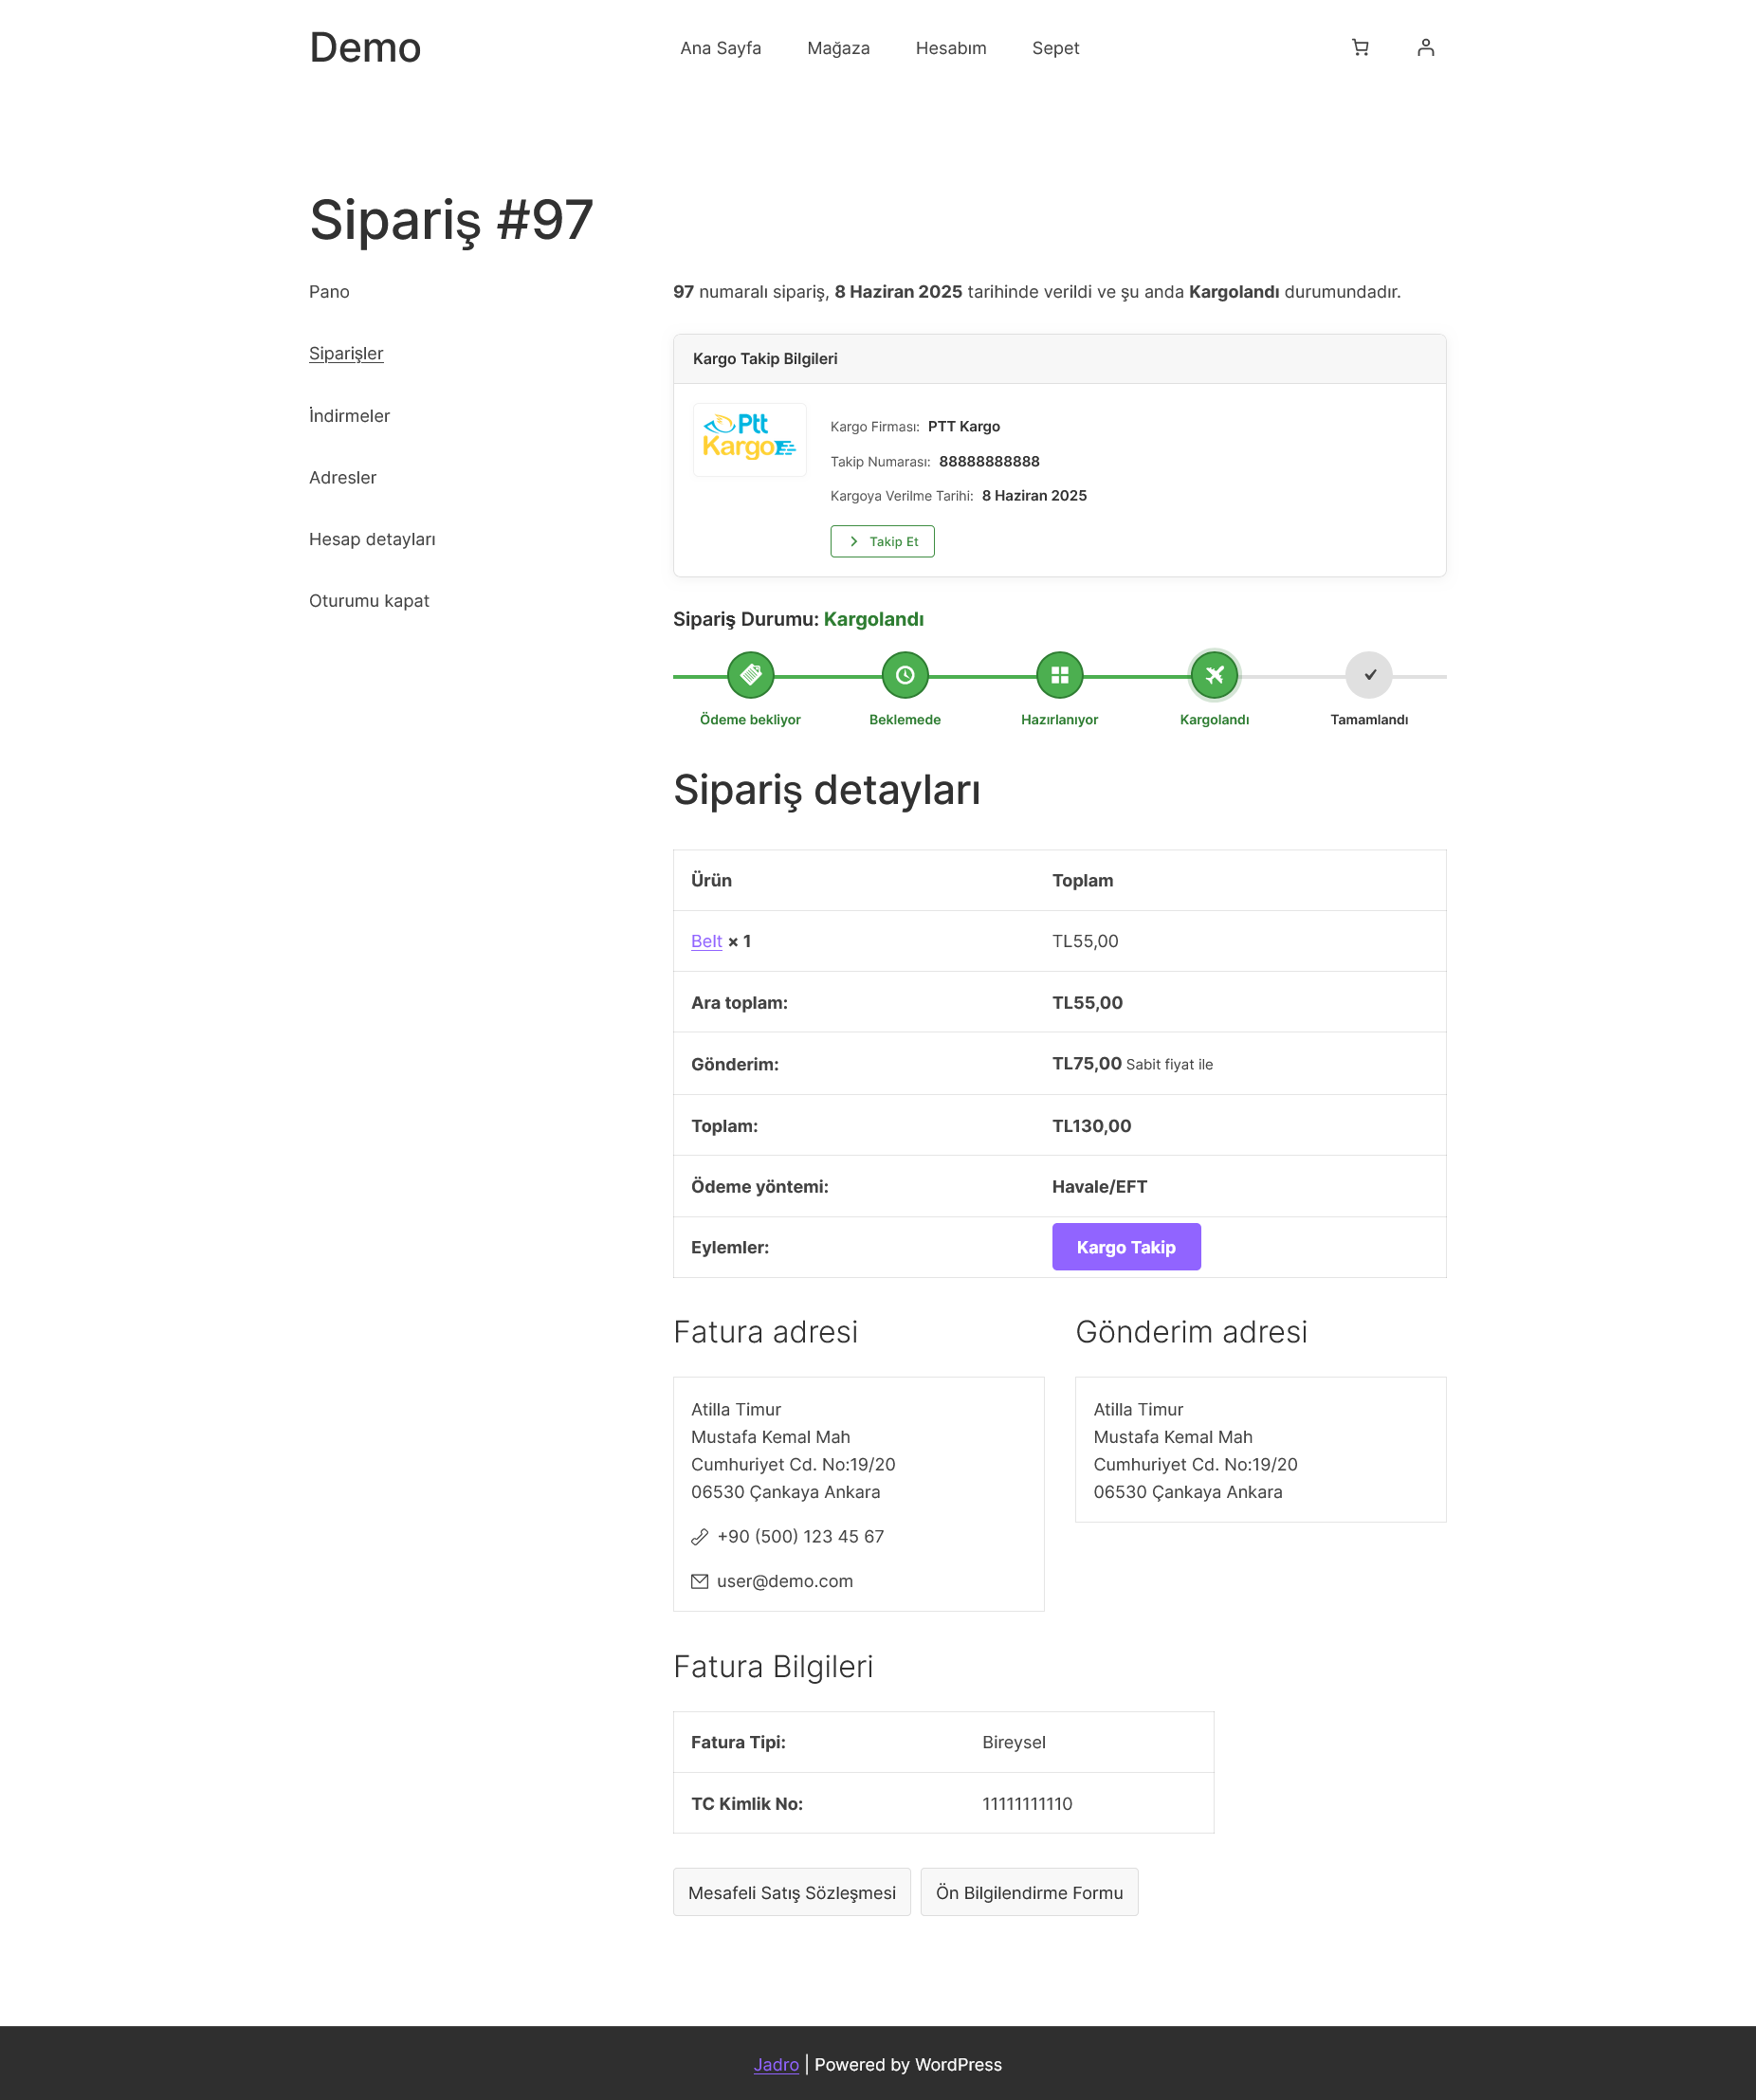Viewport: 1756px width, 2100px height.
Task: Select Adresler in the account sidebar
Action: [343, 478]
